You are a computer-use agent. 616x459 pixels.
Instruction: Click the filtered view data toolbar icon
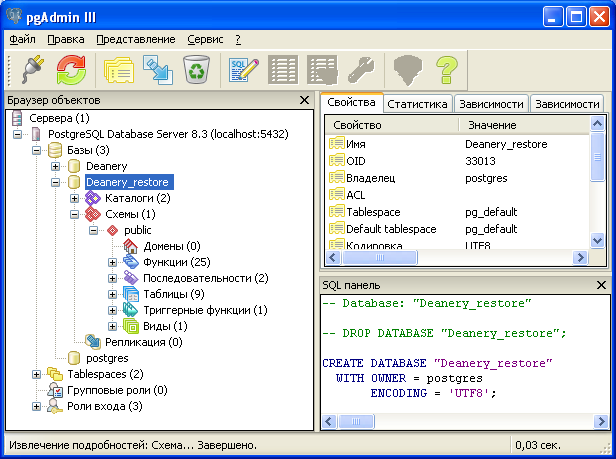[x=322, y=70]
